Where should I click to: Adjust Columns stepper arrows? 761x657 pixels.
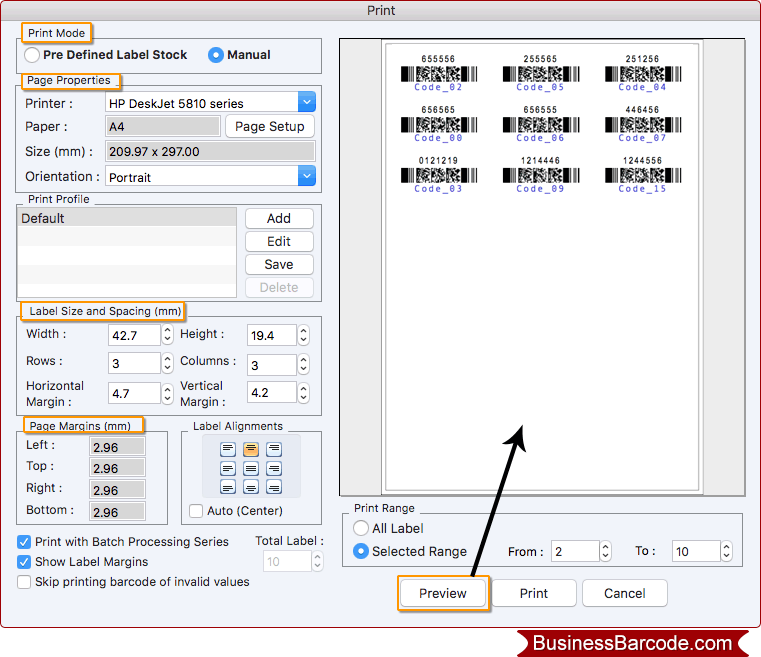(x=303, y=364)
